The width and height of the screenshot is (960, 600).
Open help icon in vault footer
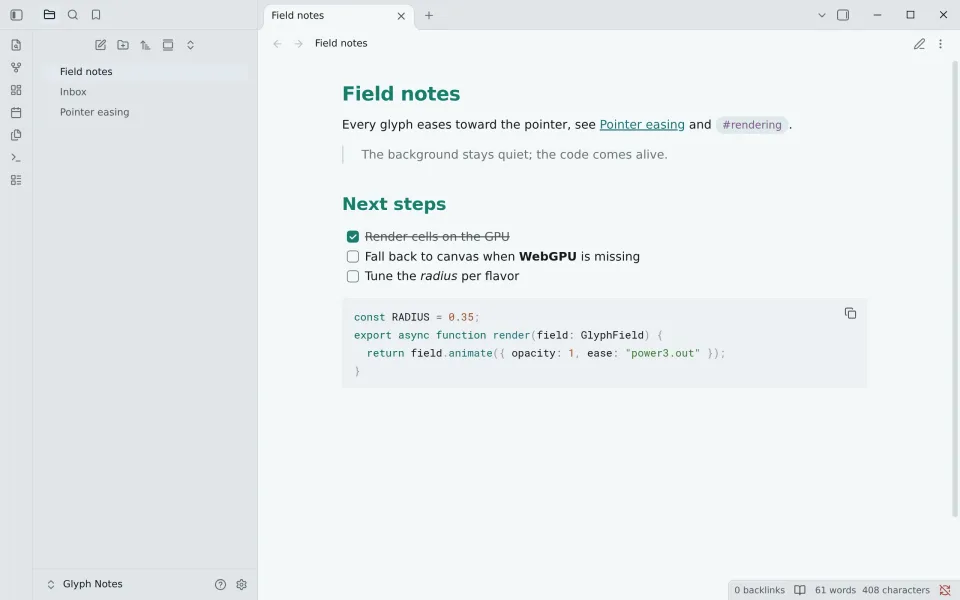pyautogui.click(x=220, y=585)
